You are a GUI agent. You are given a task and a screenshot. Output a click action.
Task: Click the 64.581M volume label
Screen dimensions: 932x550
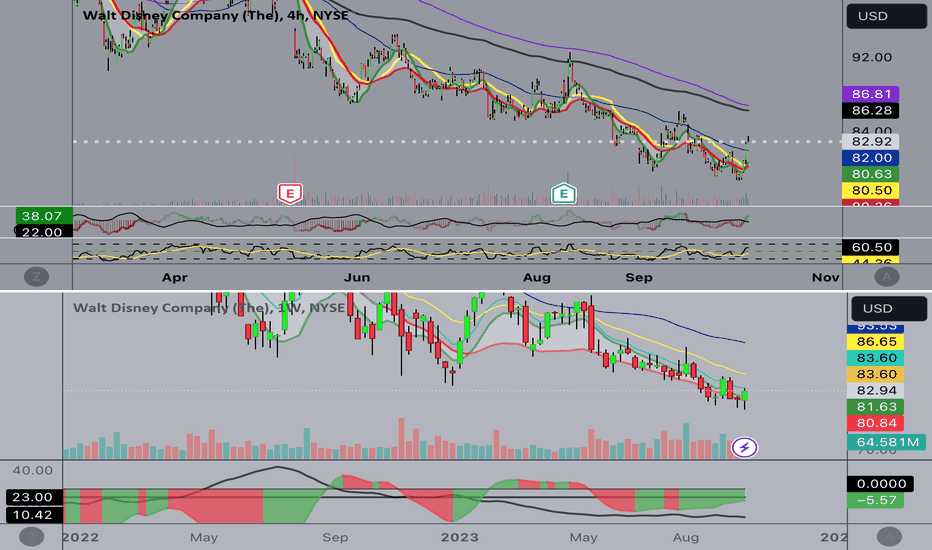click(x=886, y=442)
